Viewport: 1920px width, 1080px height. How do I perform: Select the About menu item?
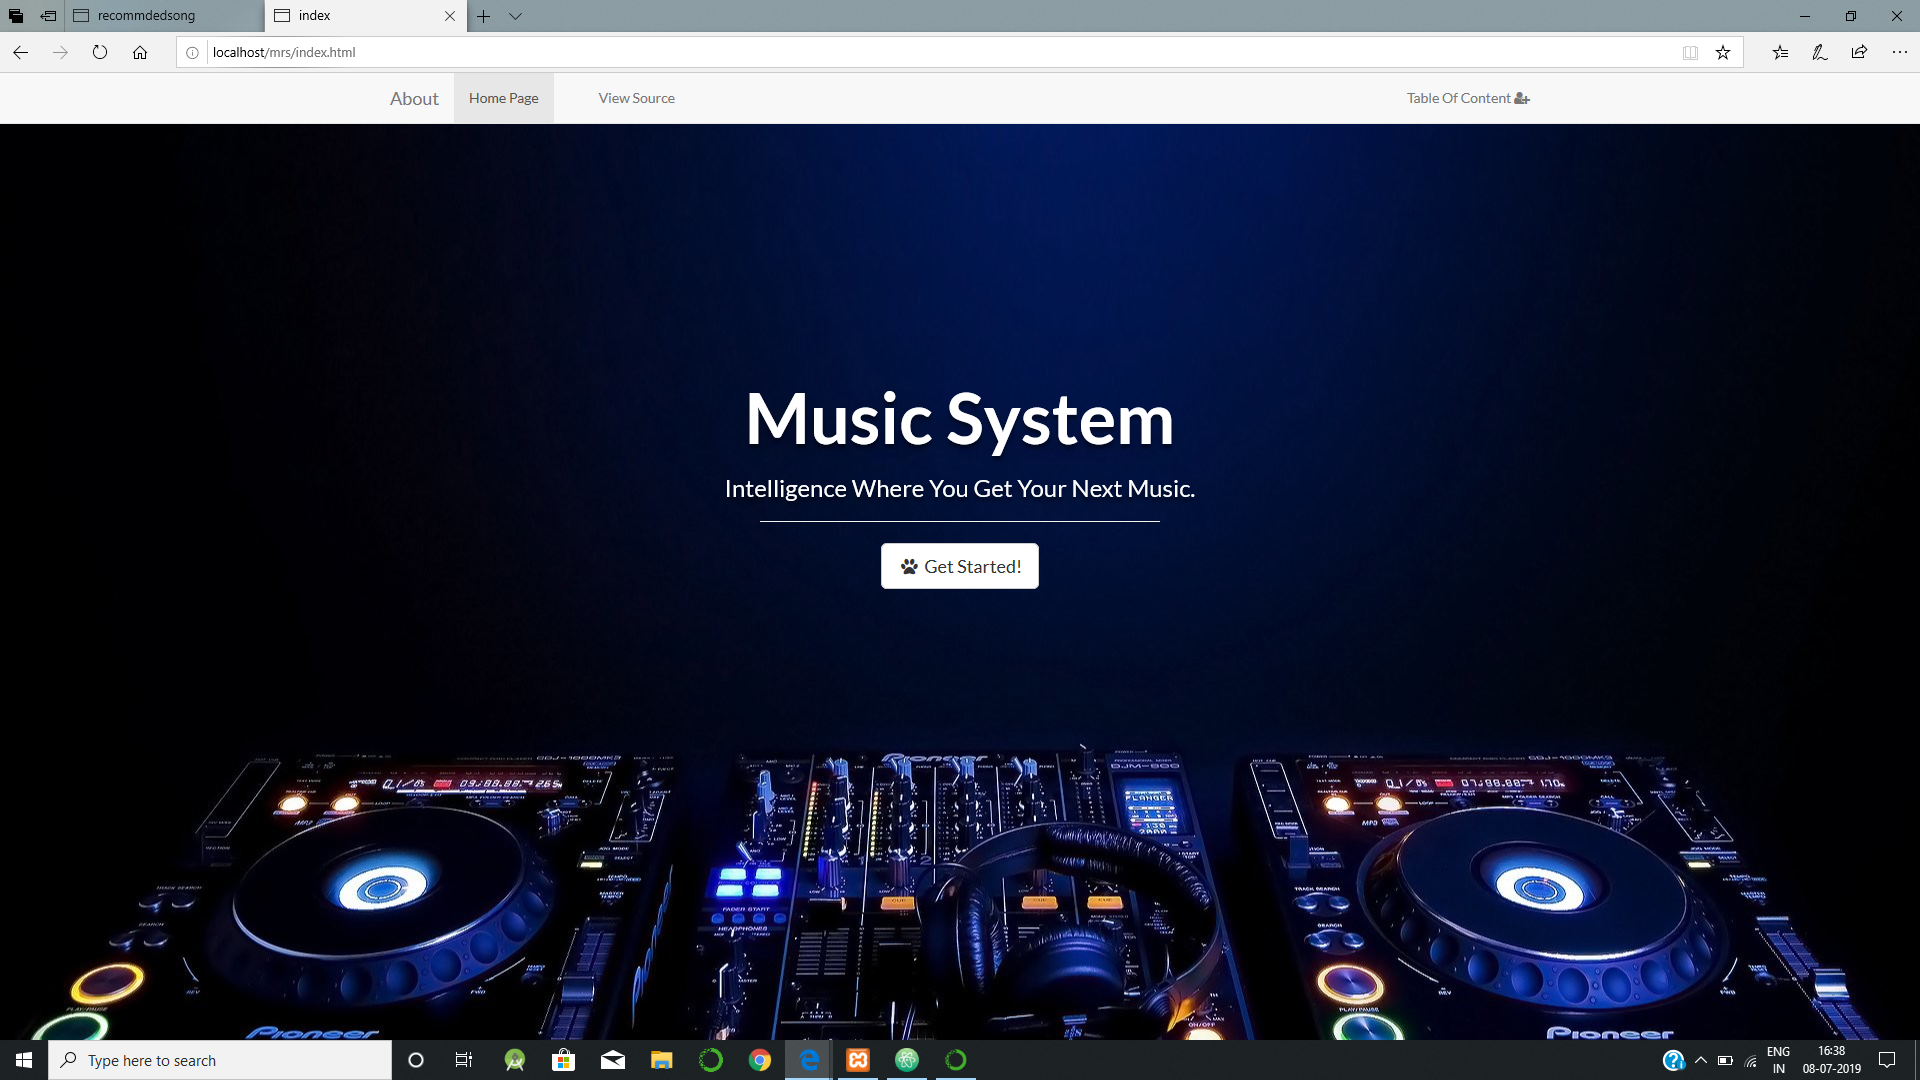(414, 98)
